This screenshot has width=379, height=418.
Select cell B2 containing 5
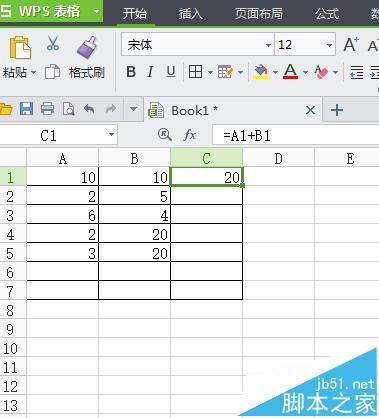[x=134, y=196]
